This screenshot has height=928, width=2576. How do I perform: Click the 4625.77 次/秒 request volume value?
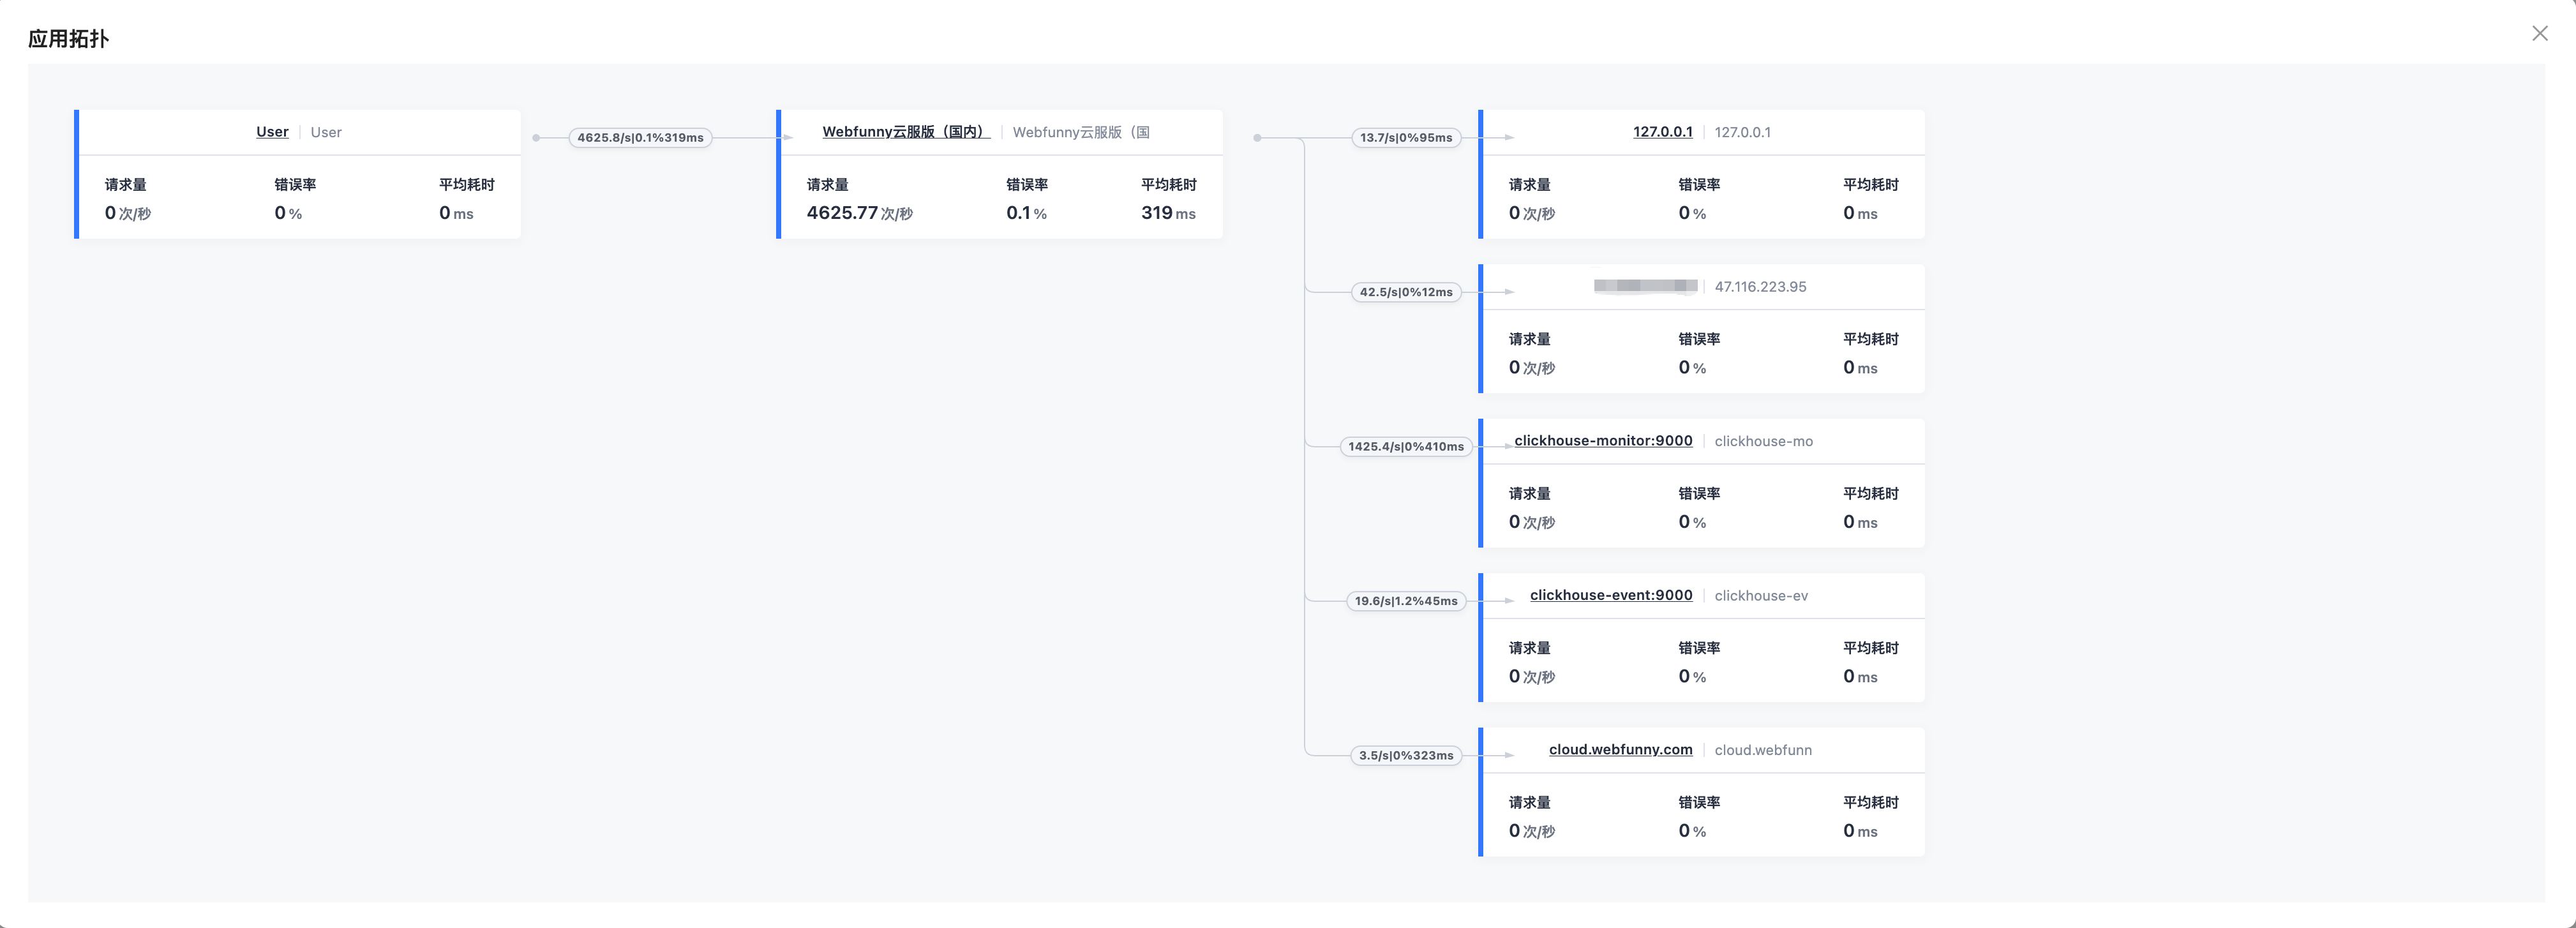(x=859, y=213)
